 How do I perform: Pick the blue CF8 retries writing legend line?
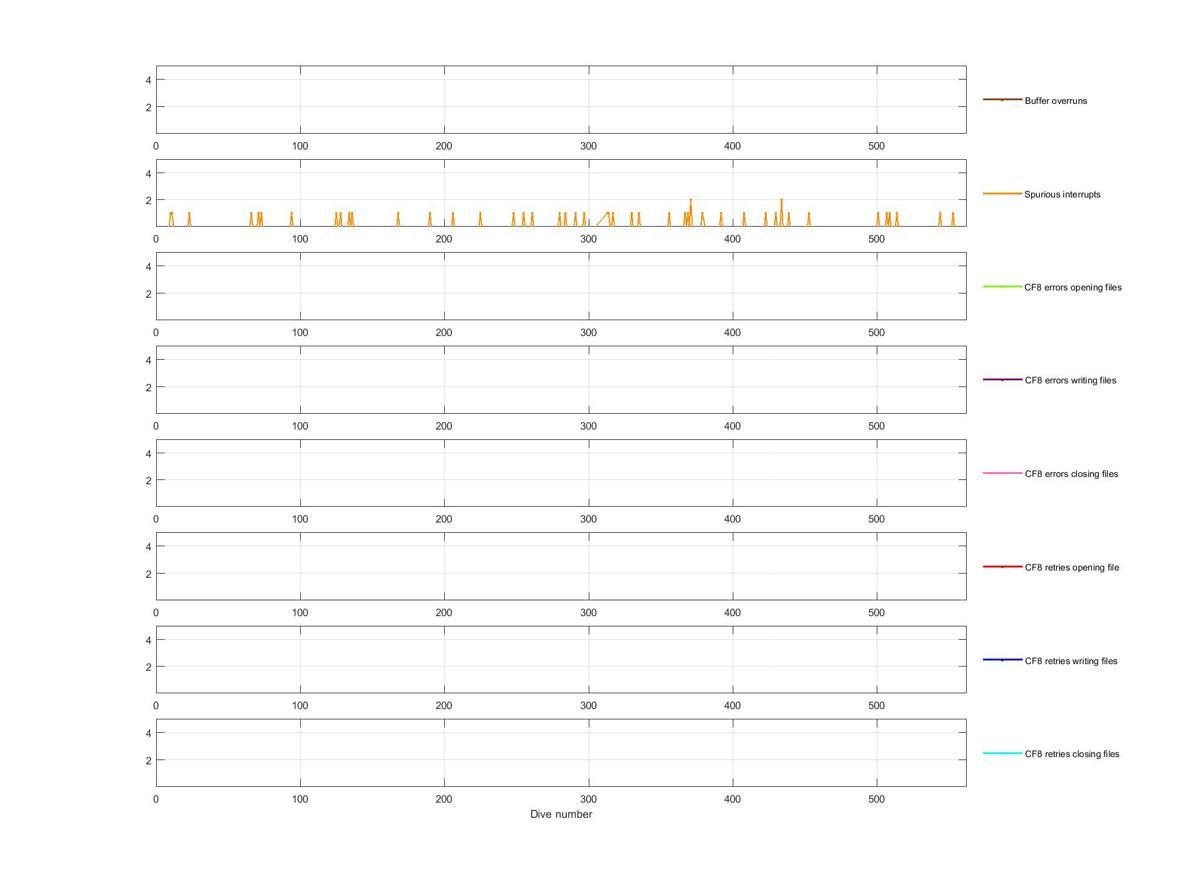1002,660
